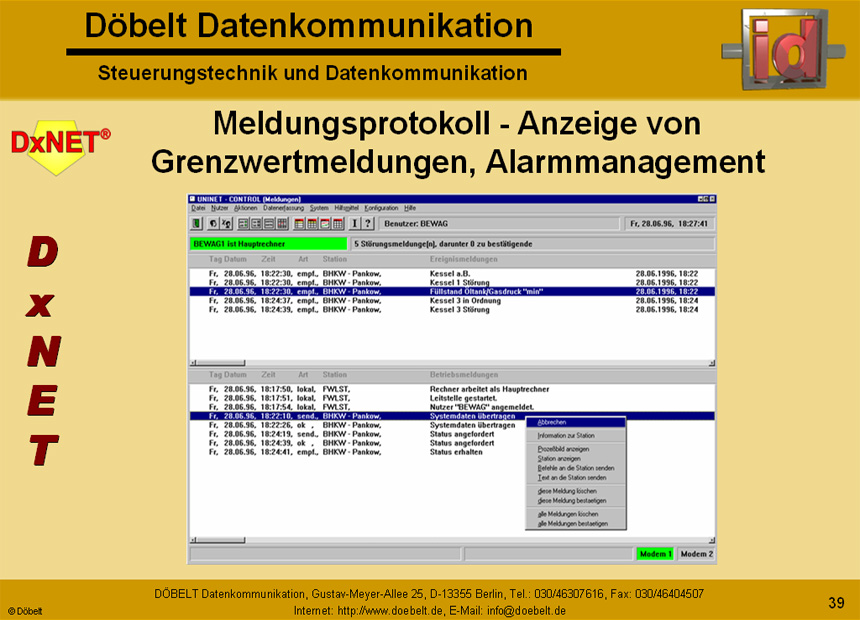
Task: Click the green Modem 1 status indicator
Action: (x=654, y=554)
